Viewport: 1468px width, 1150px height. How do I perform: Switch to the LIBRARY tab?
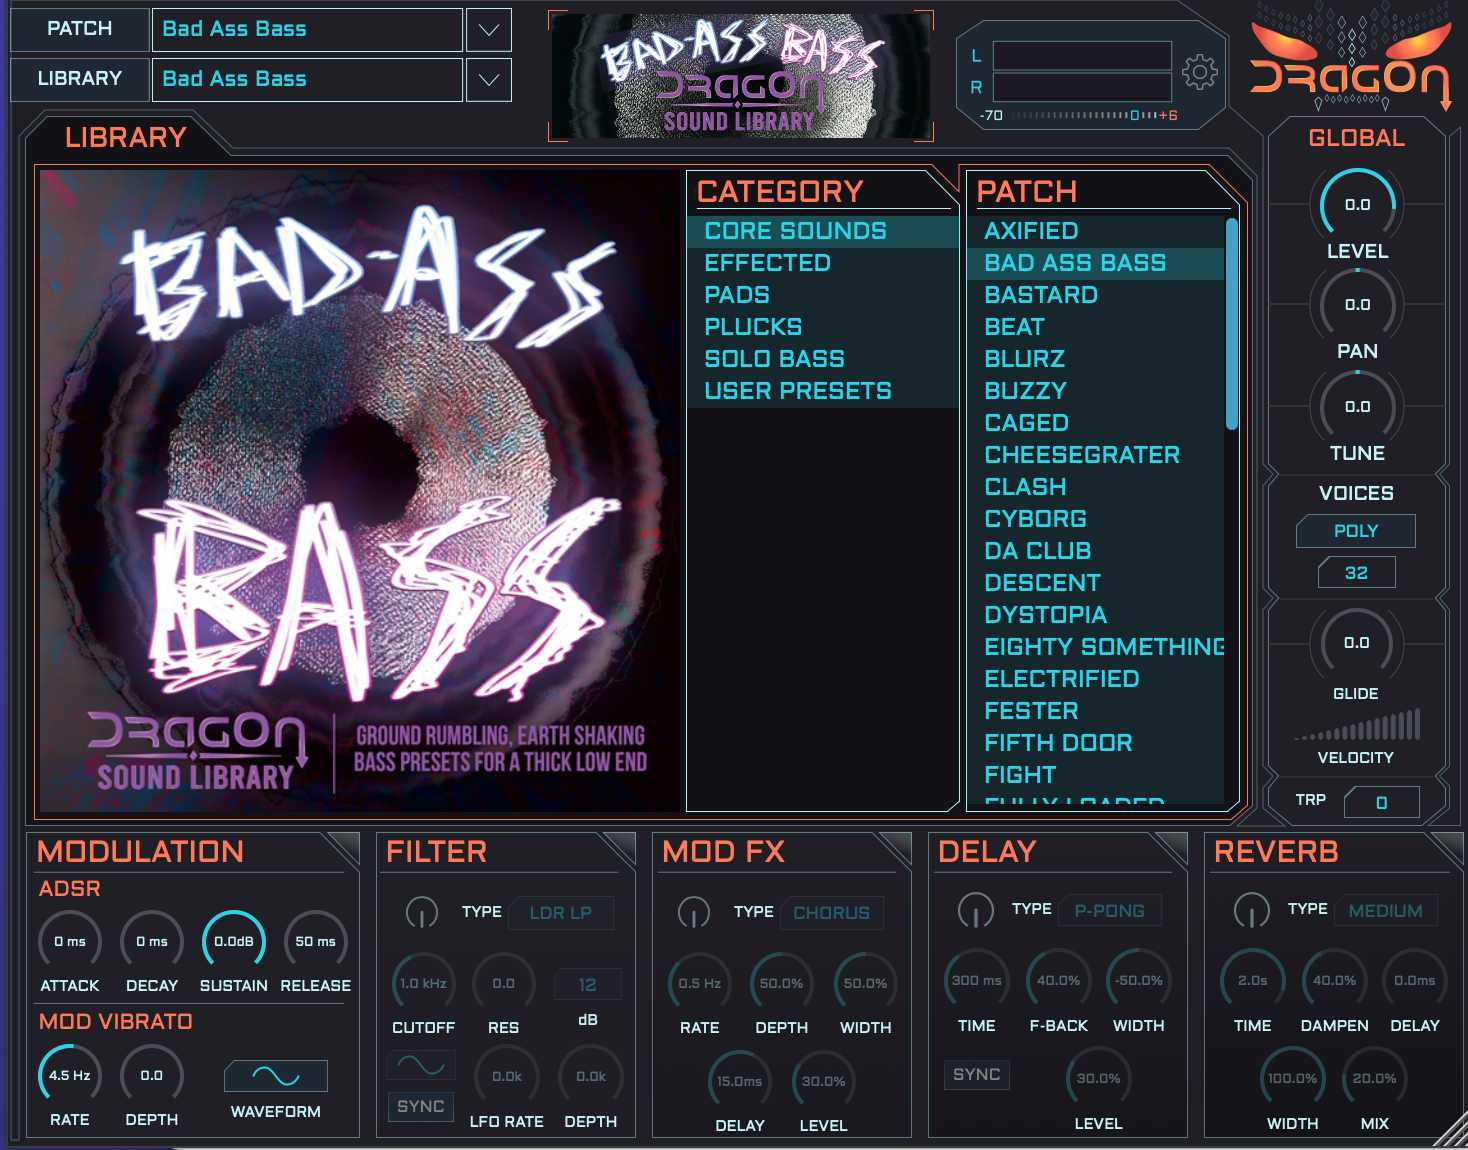click(126, 137)
